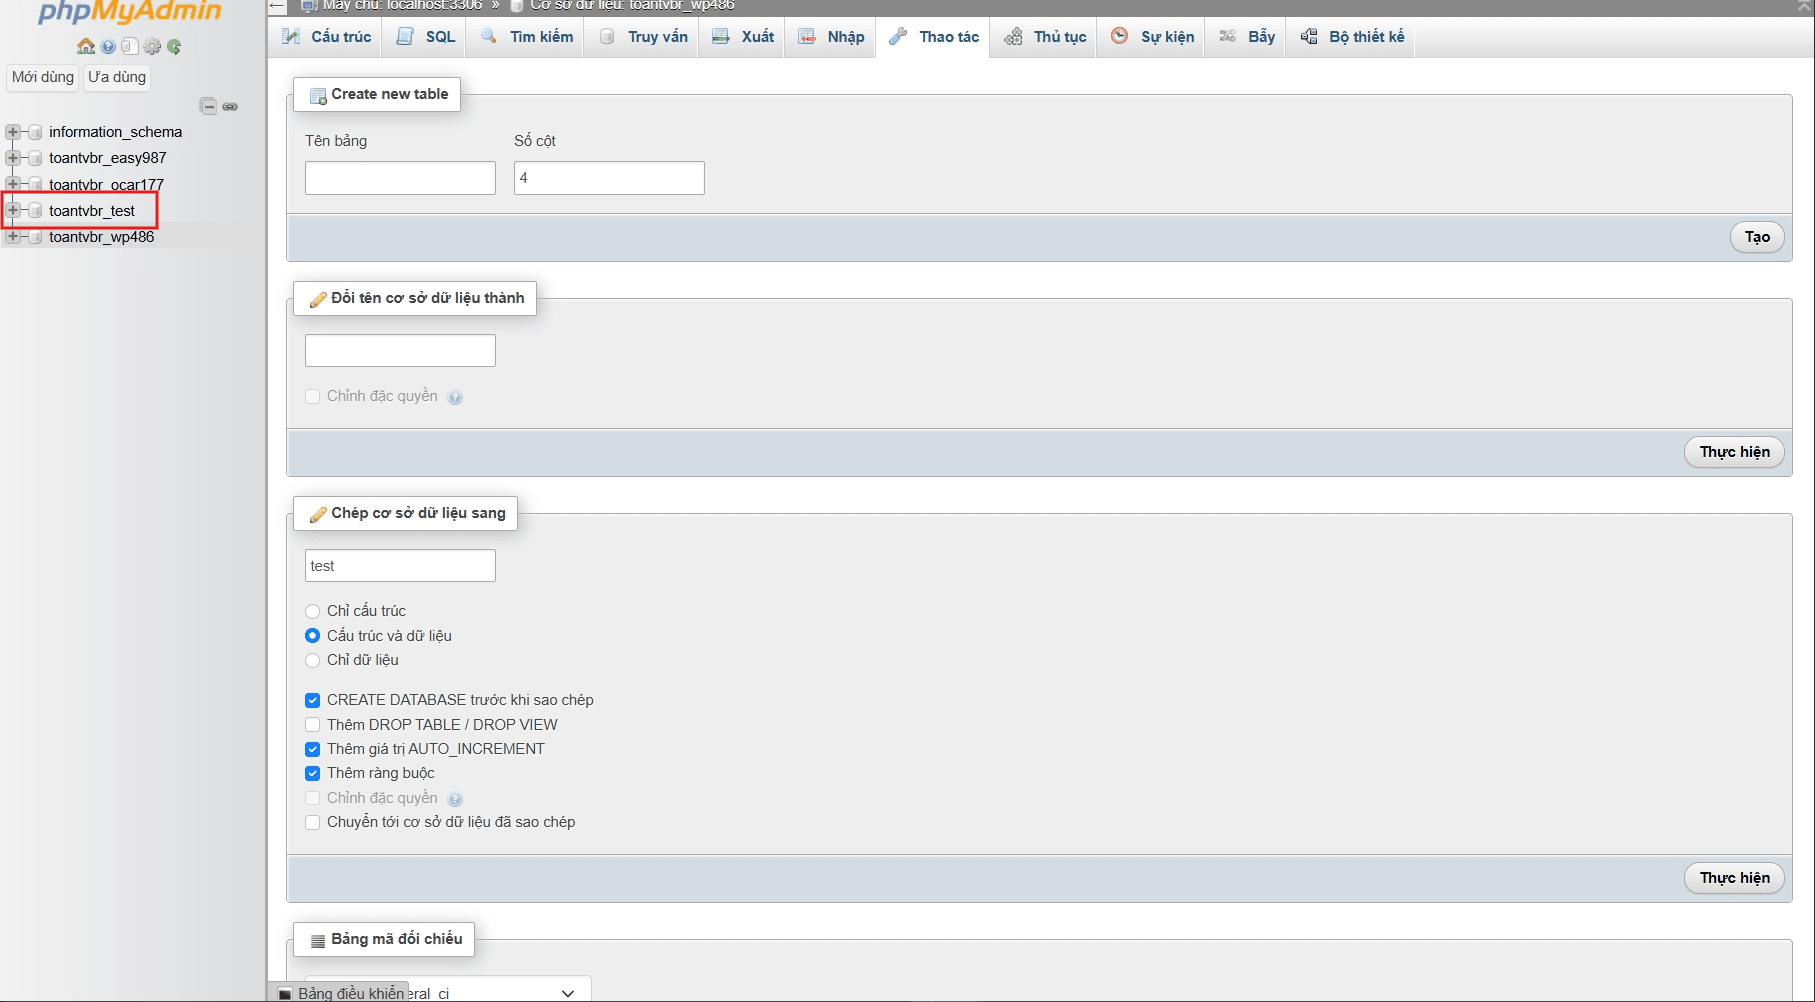Expand the toantvbr_test database node
This screenshot has height=1002, width=1815.
click(13, 210)
